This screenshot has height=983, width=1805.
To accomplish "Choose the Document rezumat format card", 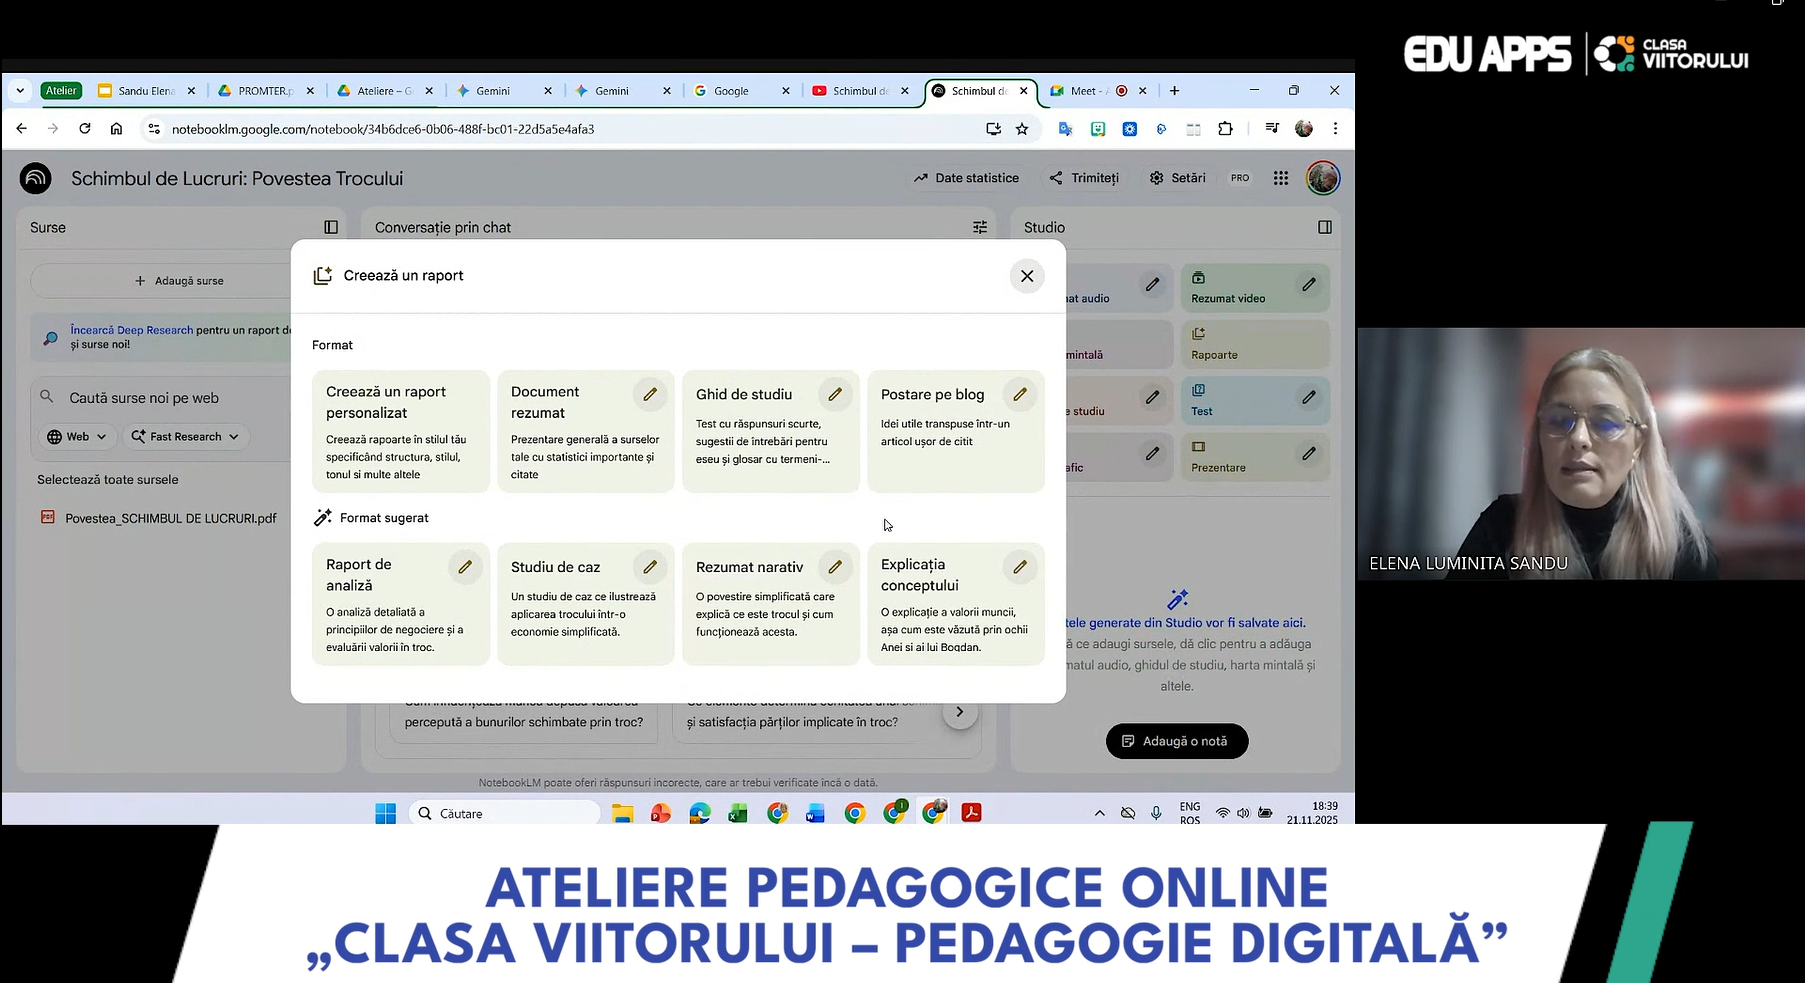I will coord(586,431).
